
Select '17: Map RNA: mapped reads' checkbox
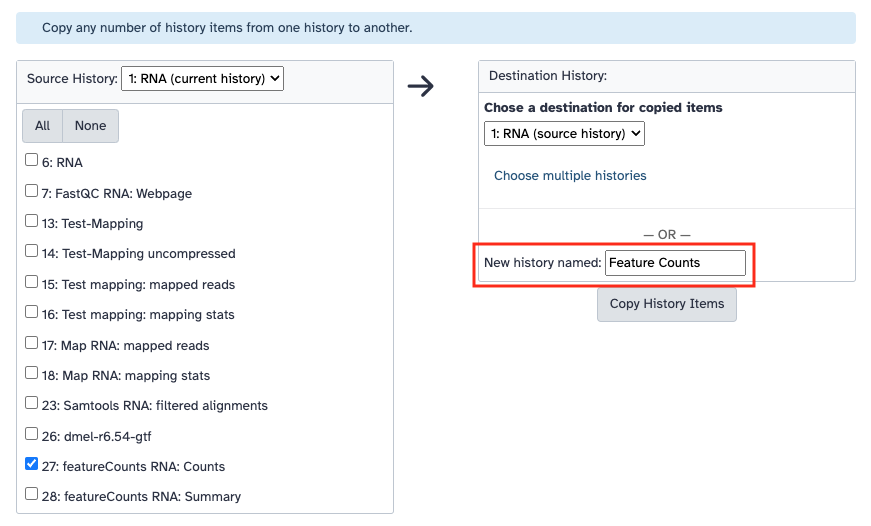[x=32, y=343]
